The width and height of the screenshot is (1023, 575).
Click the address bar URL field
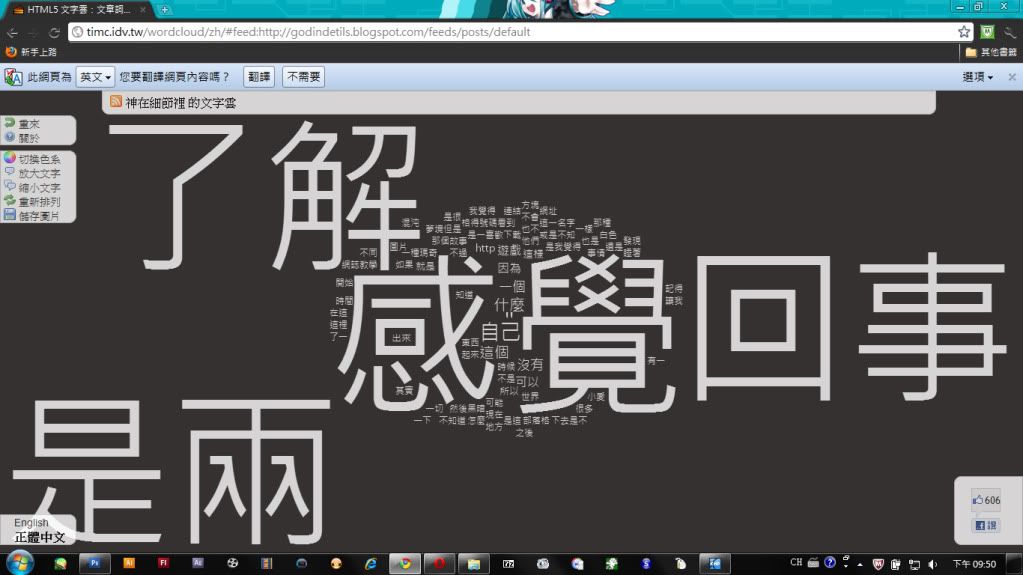(x=500, y=32)
